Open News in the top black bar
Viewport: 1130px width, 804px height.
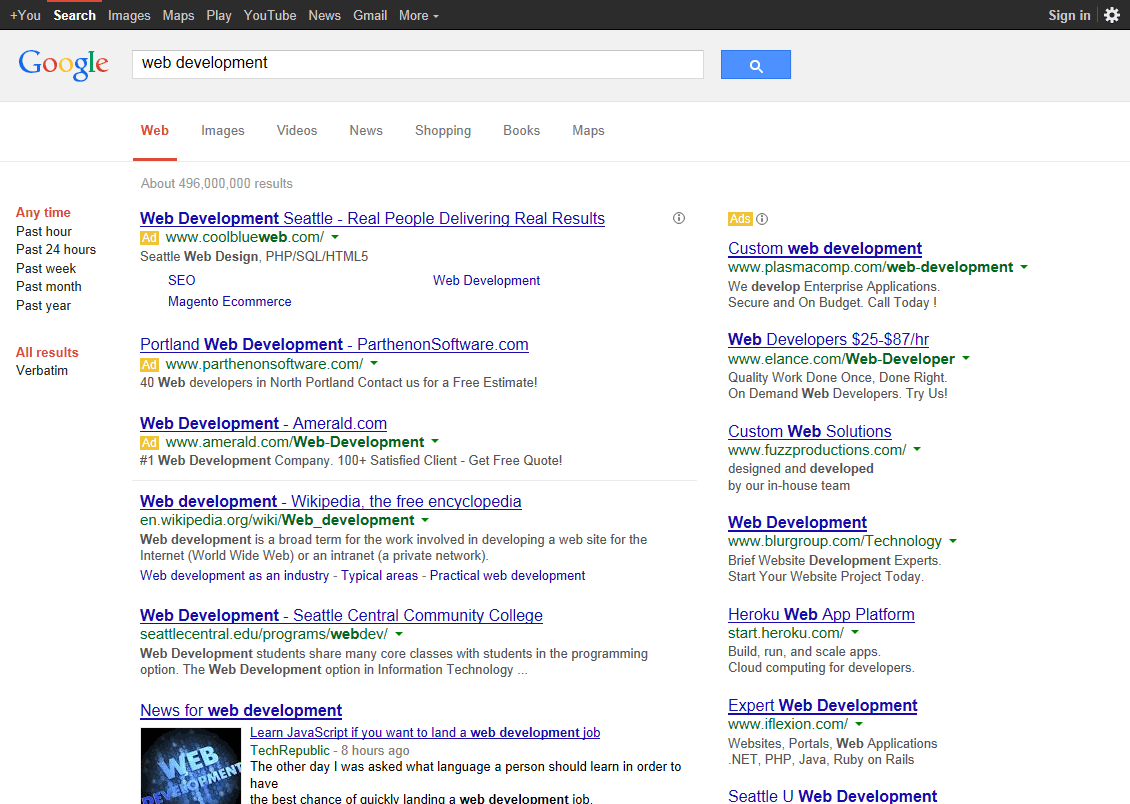(324, 15)
